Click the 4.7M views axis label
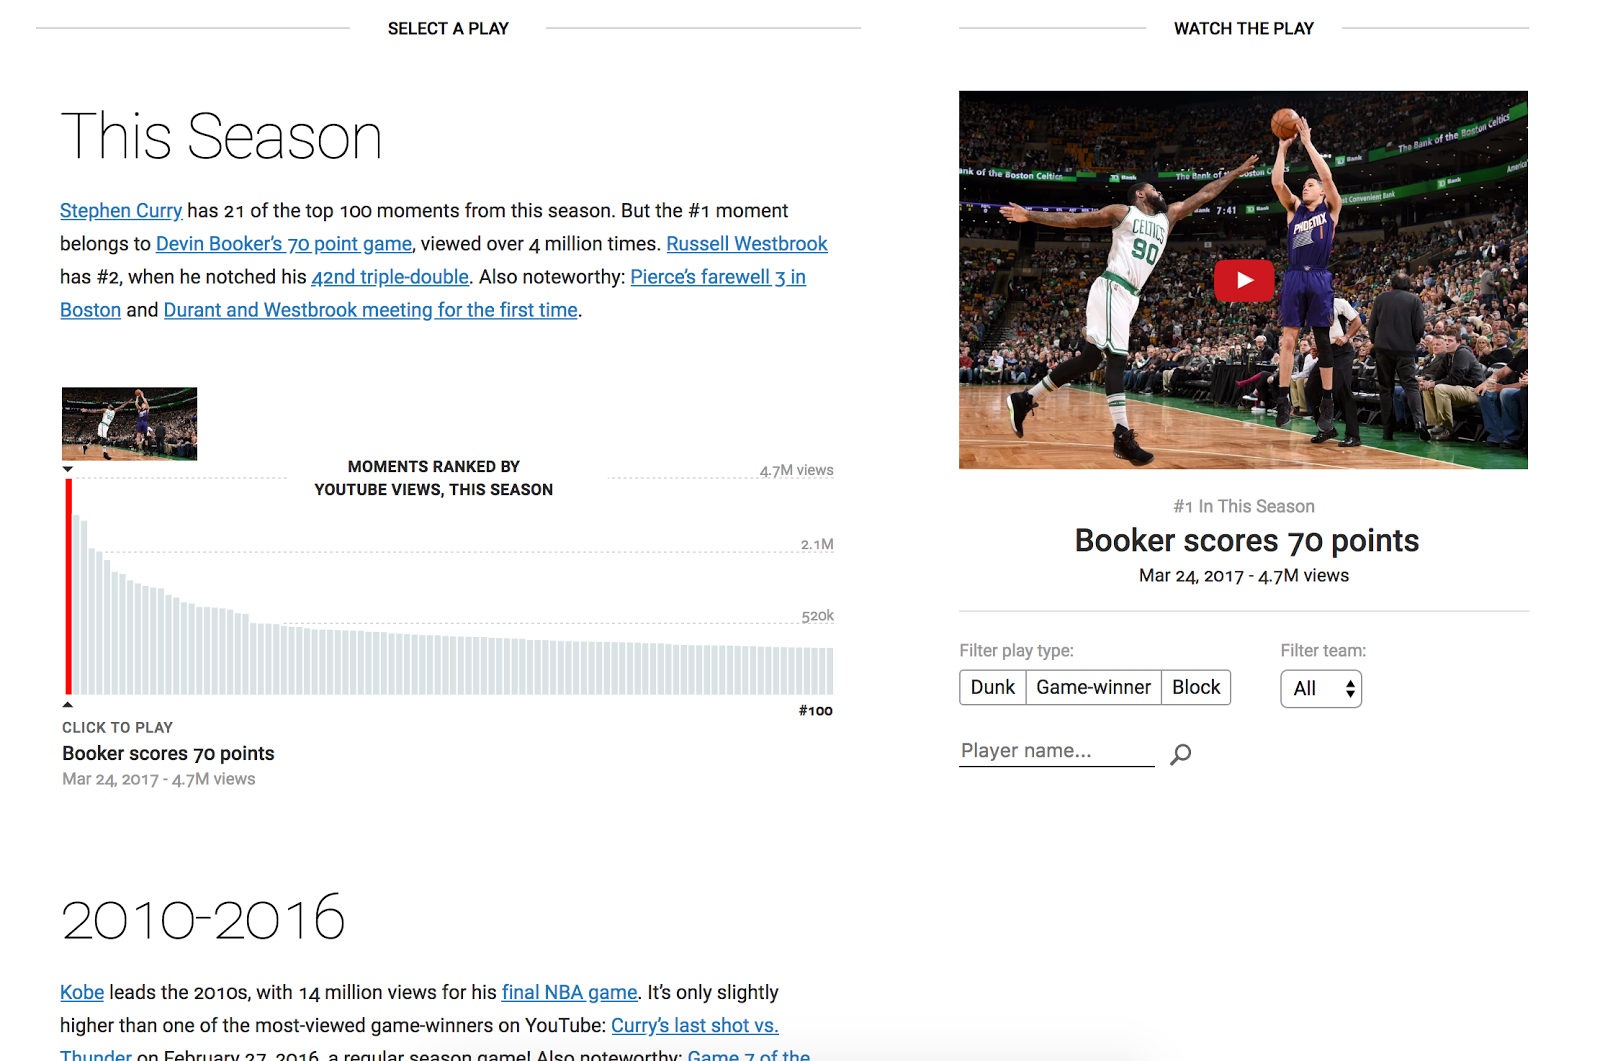The image size is (1600, 1061). [x=796, y=470]
